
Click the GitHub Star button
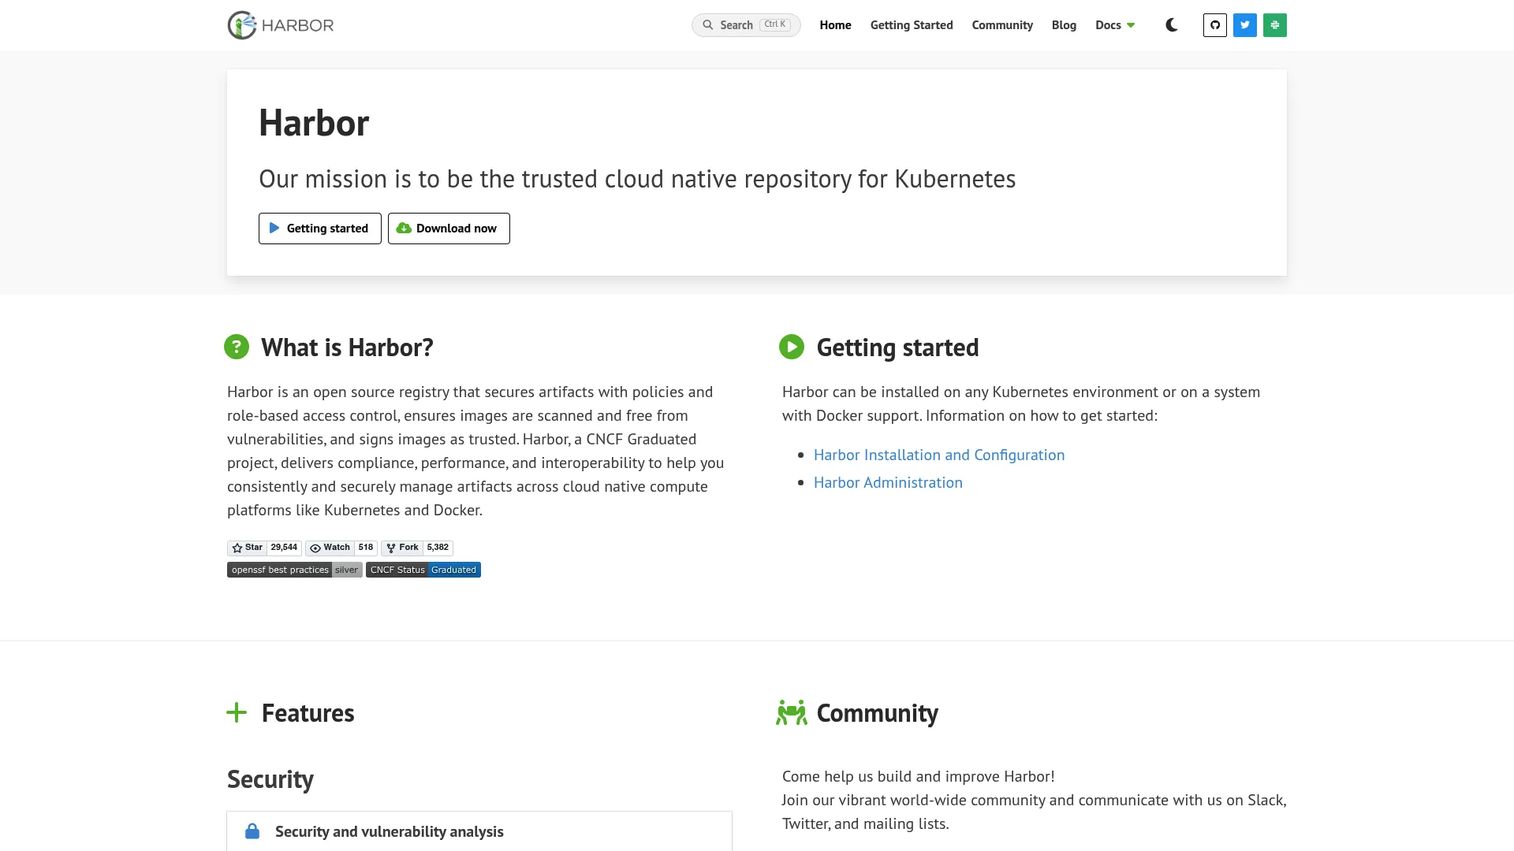pos(247,548)
